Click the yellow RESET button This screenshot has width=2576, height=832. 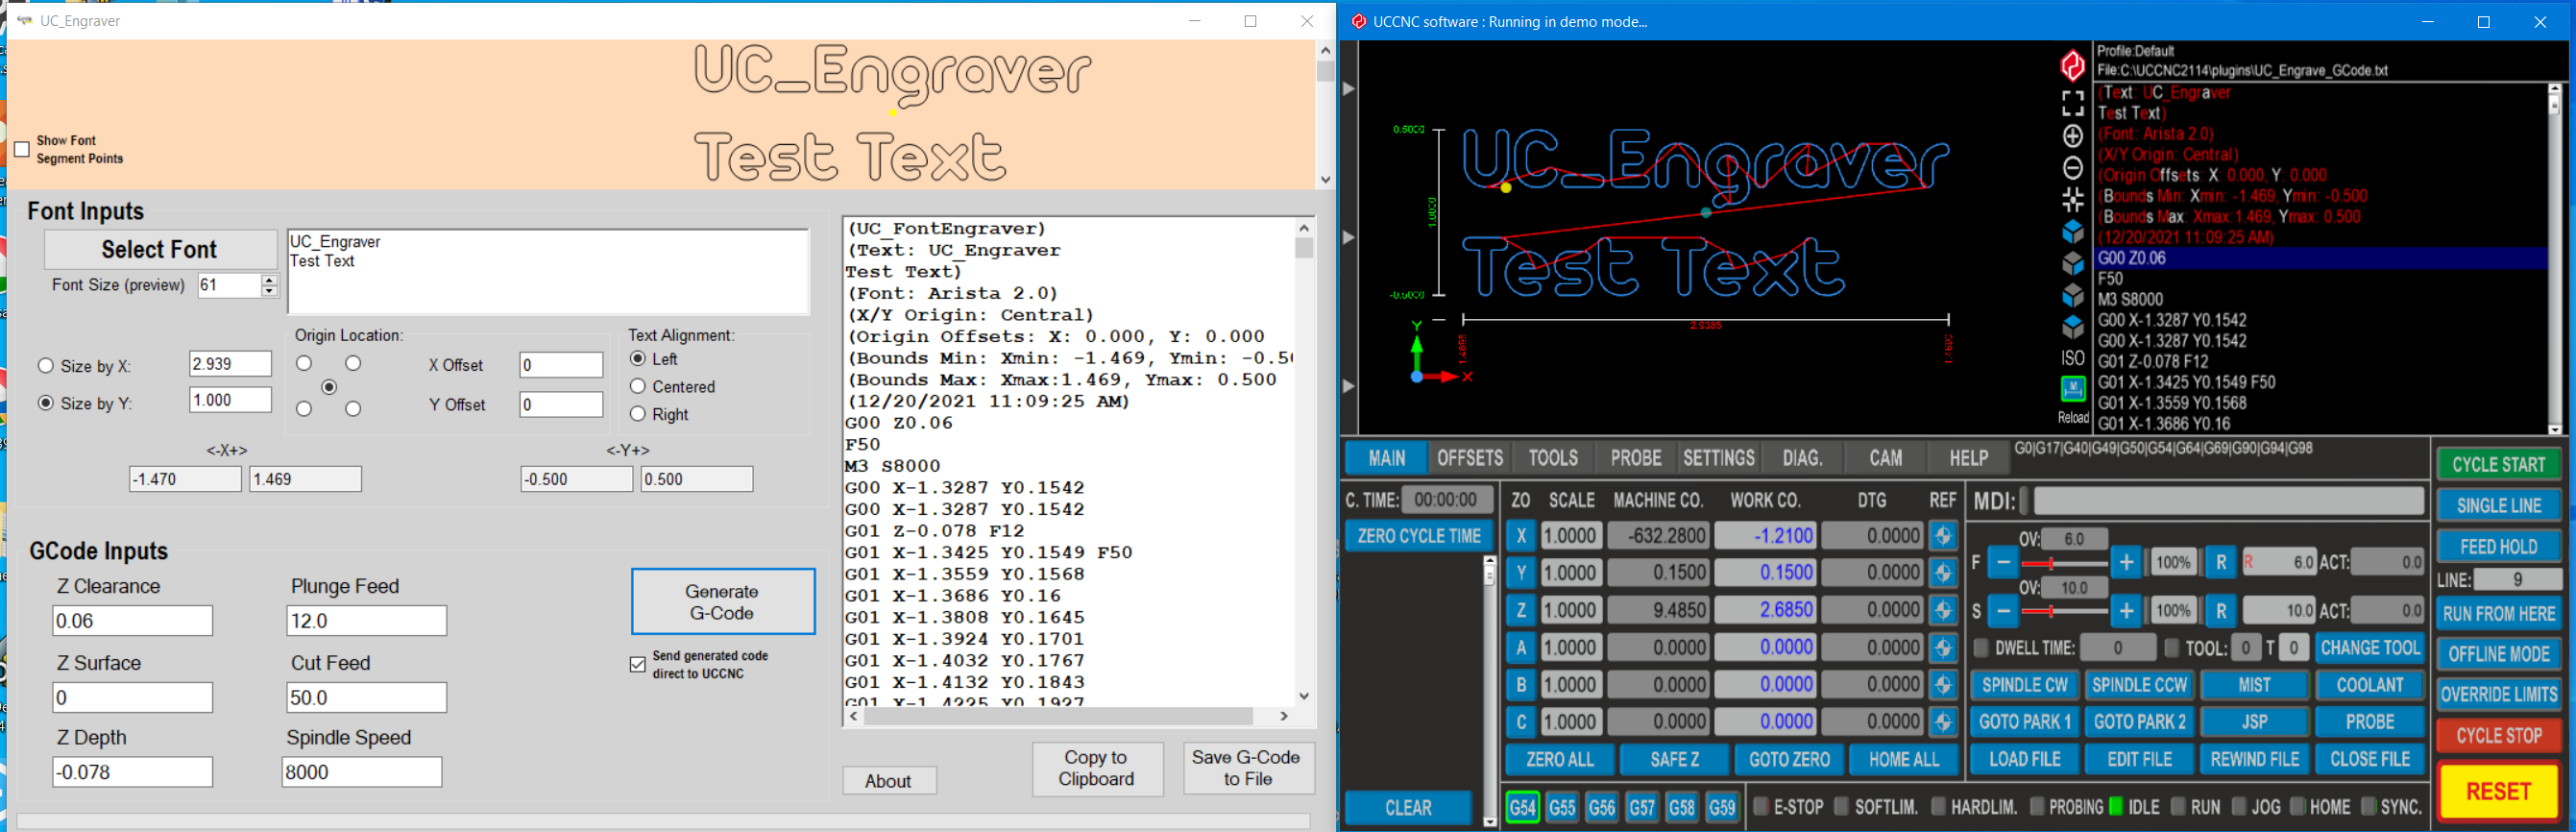click(x=2497, y=791)
